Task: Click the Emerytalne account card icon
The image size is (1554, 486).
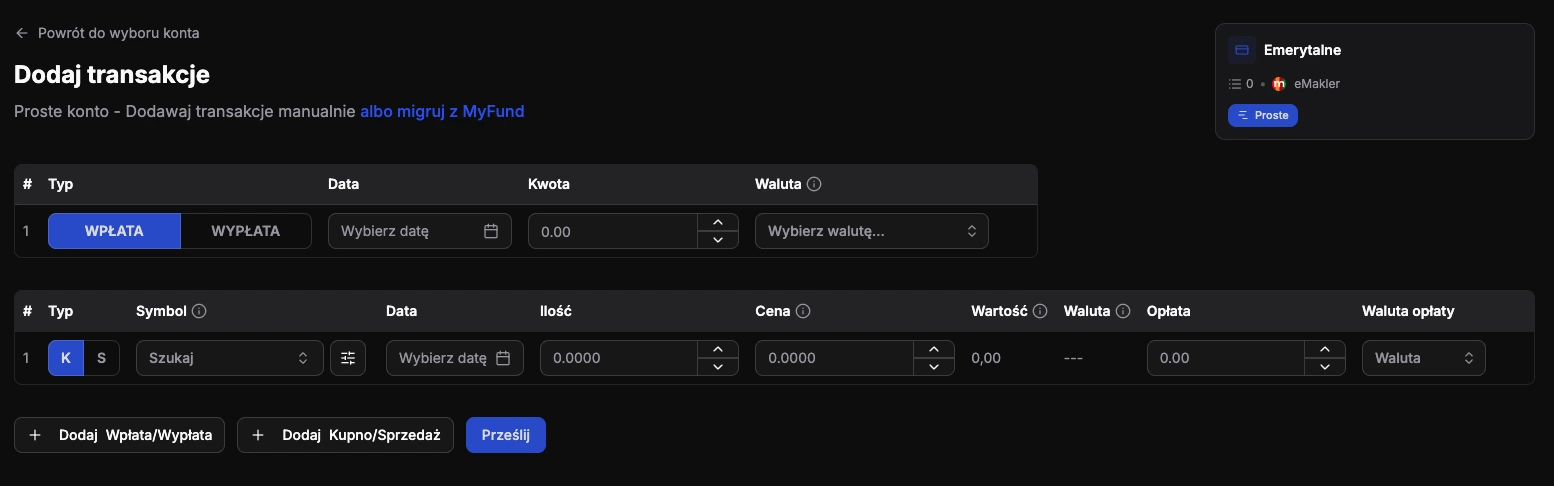Action: (1242, 50)
